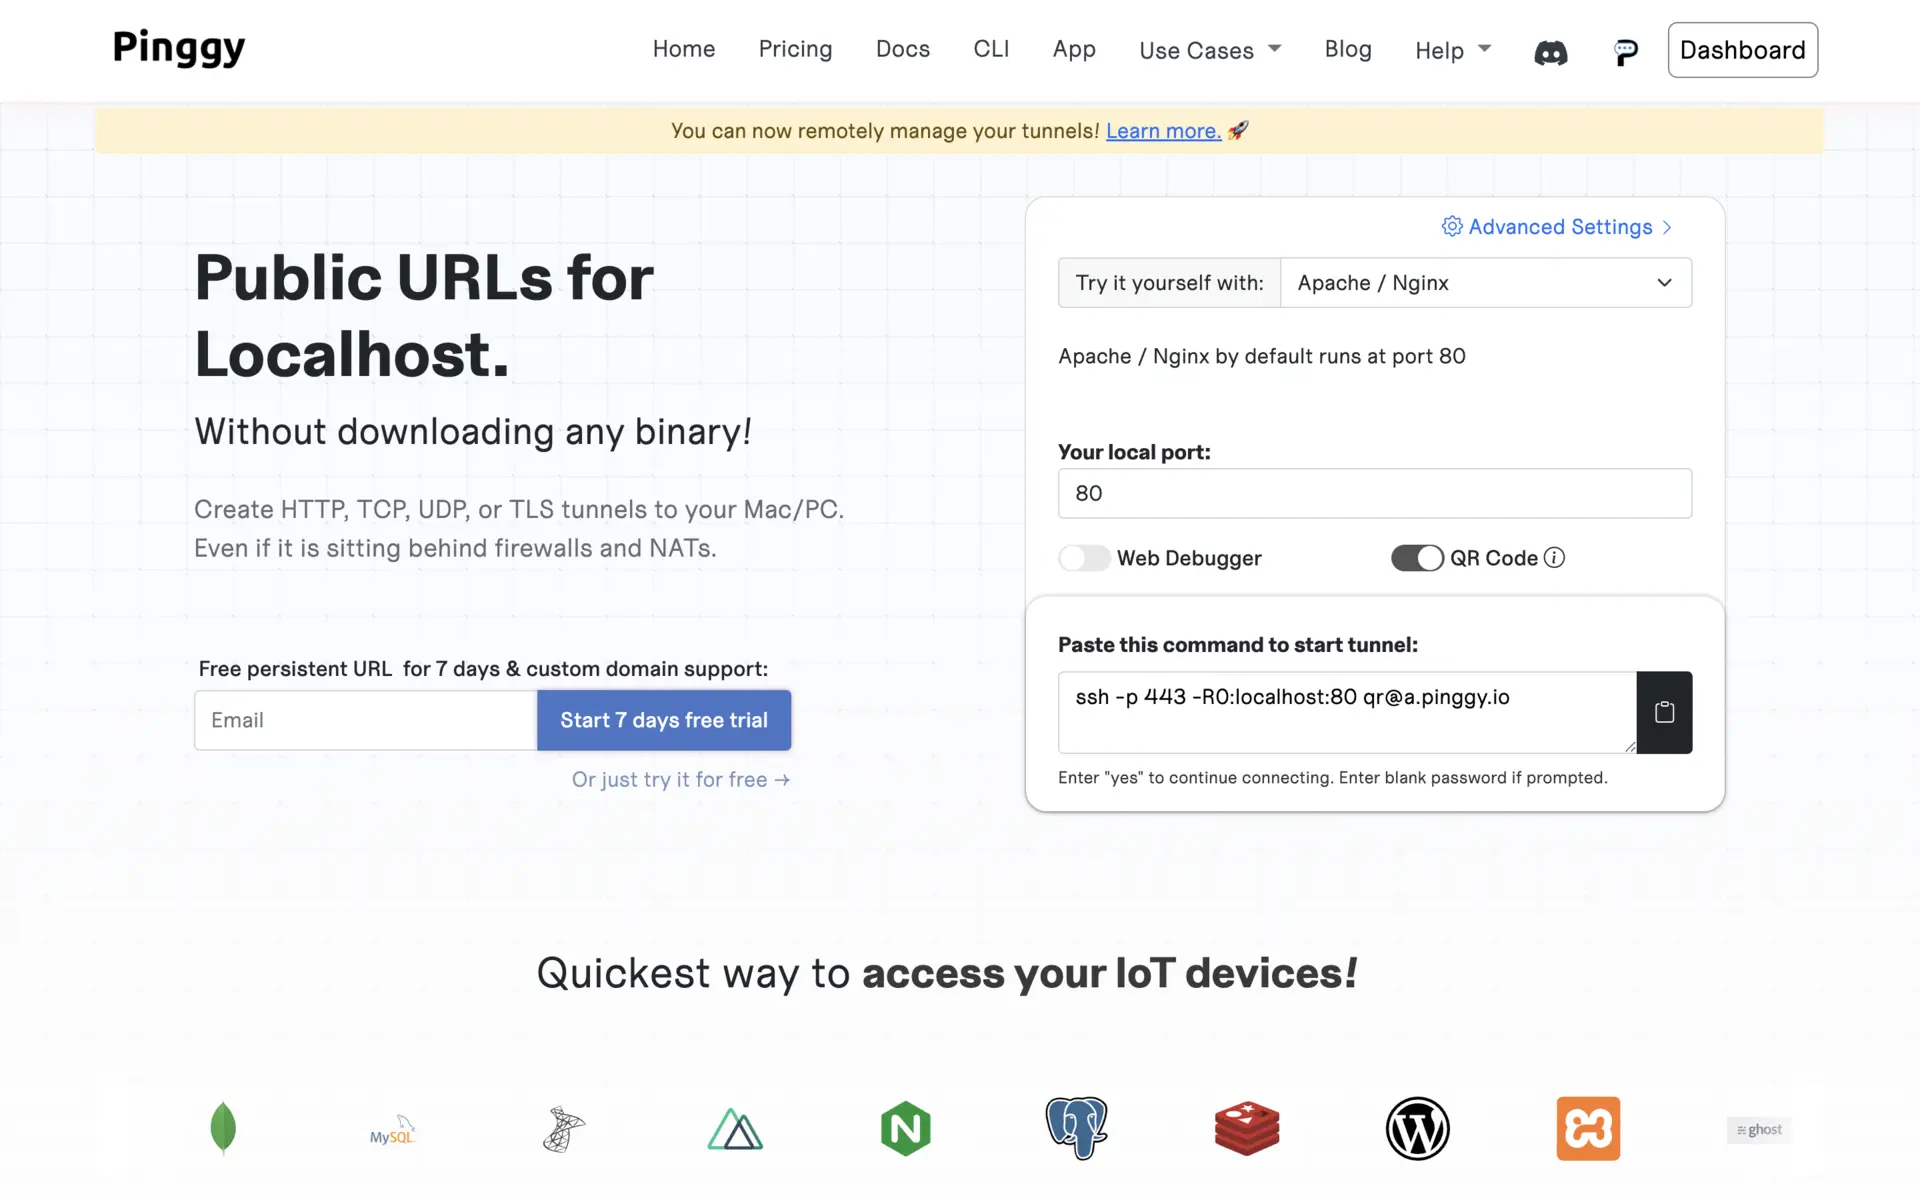
Task: Click the WordPress logo
Action: pos(1417,1128)
